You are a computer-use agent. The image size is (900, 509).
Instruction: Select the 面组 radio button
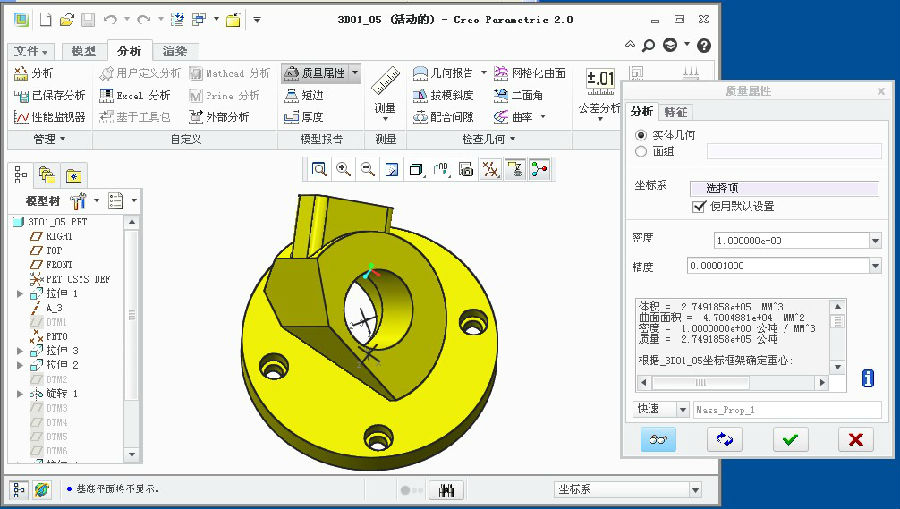642,152
